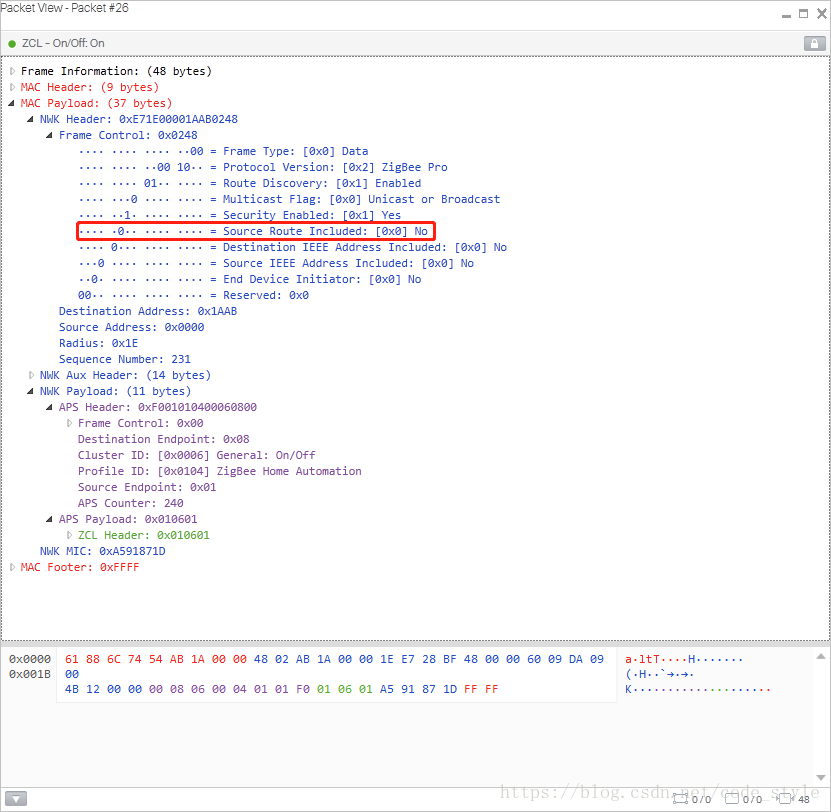Select Destination Address 0x1AAB row

click(x=148, y=311)
